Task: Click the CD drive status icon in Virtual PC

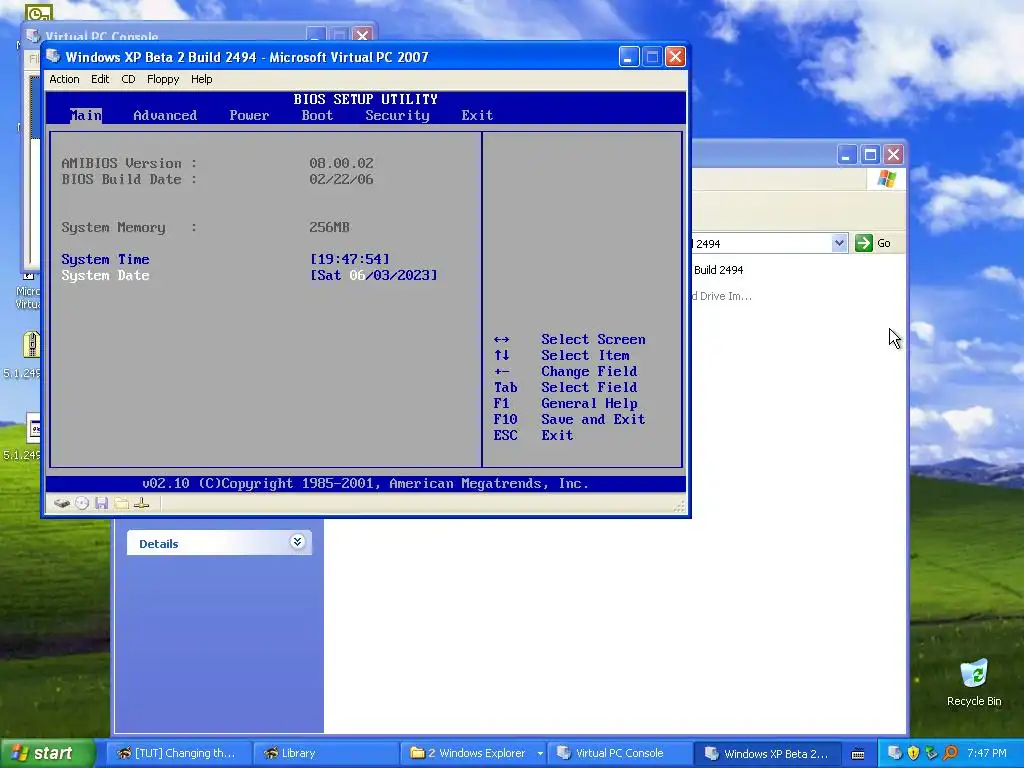Action: [82, 503]
